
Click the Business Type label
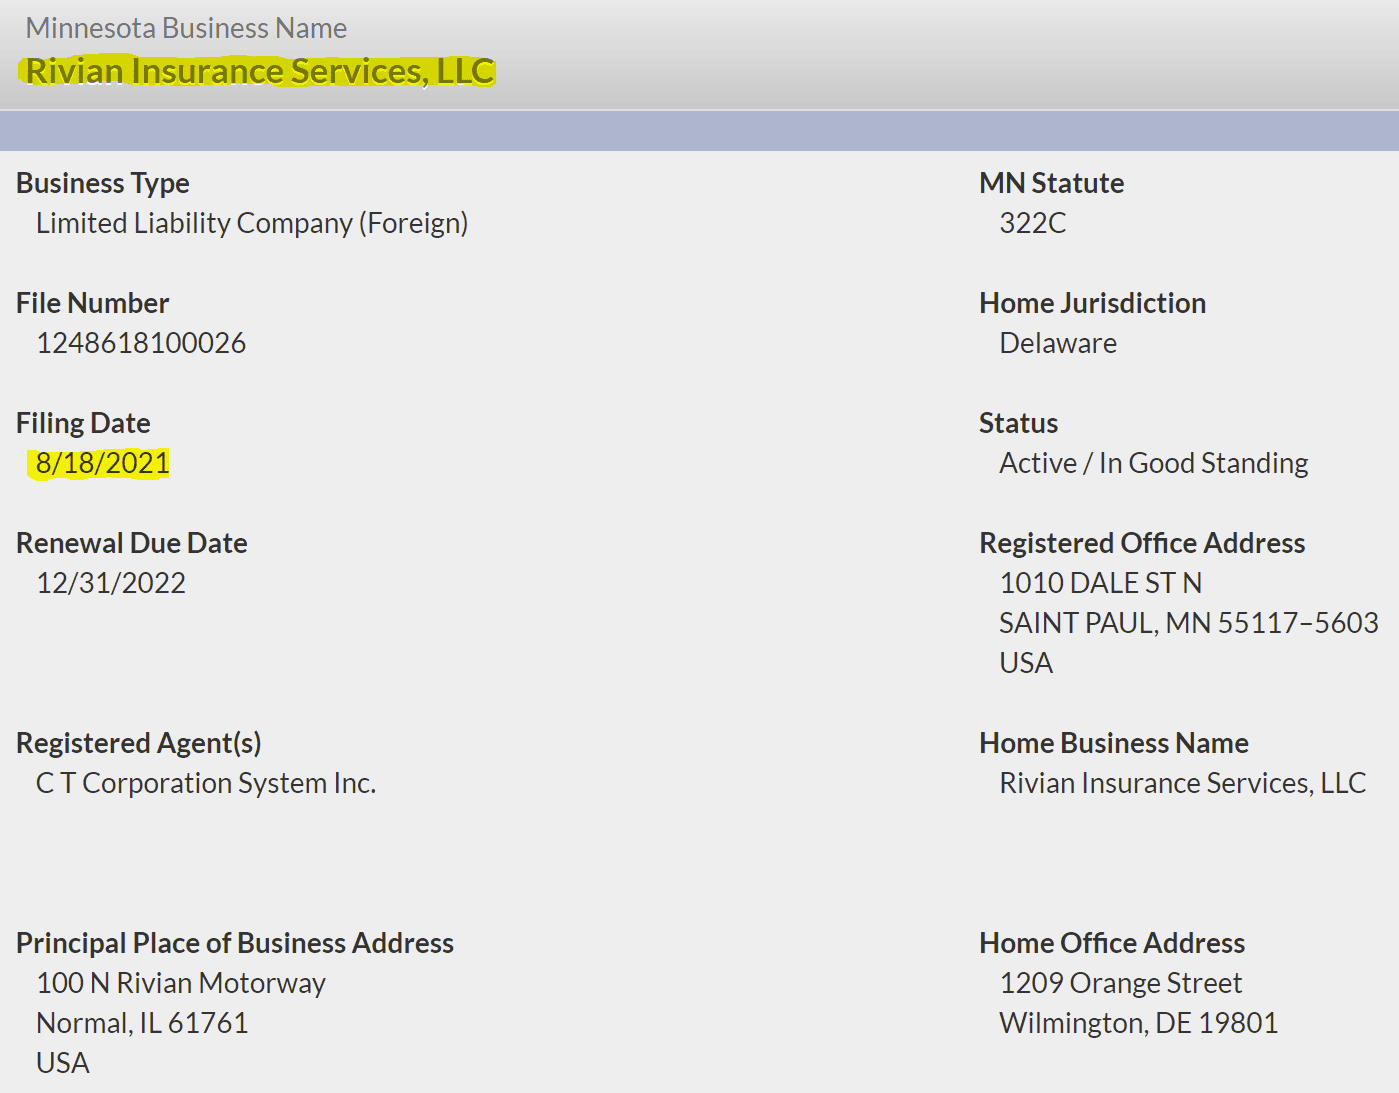coord(103,183)
